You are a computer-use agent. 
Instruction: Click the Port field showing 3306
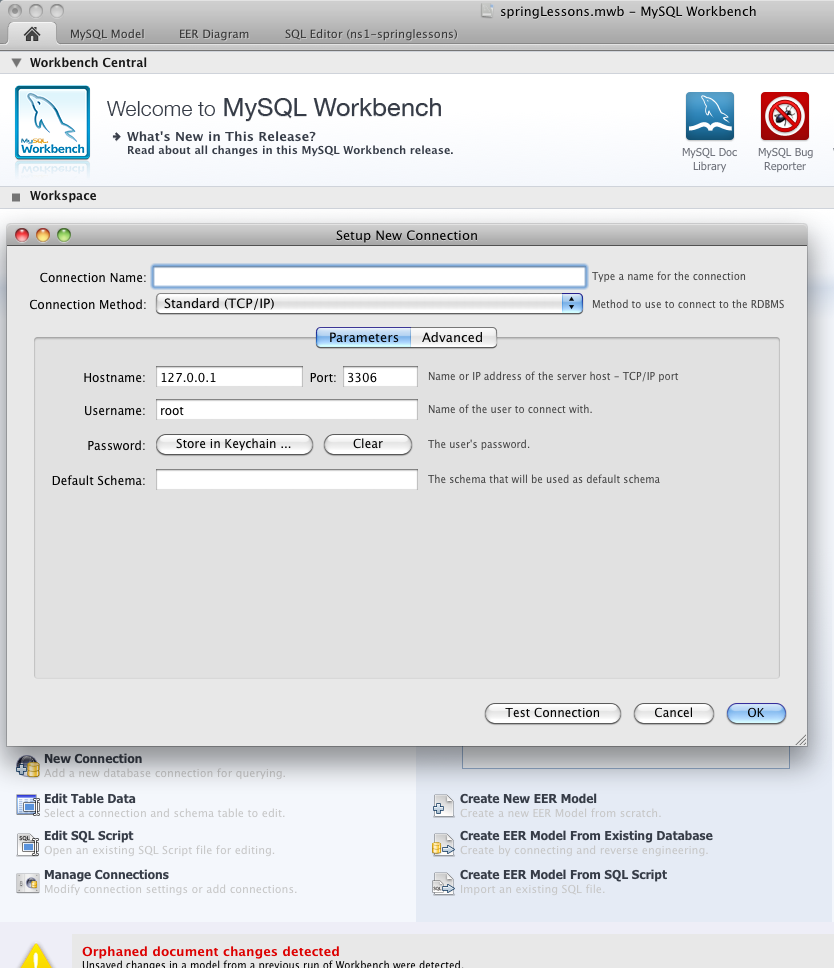[x=380, y=377]
